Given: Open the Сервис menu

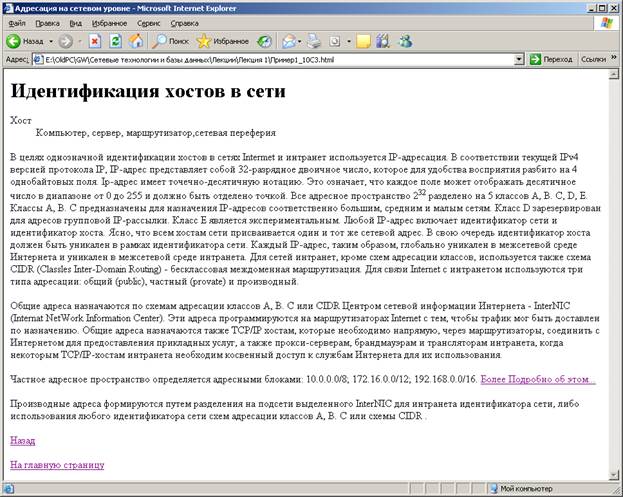Looking at the screenshot, I should 148,23.
